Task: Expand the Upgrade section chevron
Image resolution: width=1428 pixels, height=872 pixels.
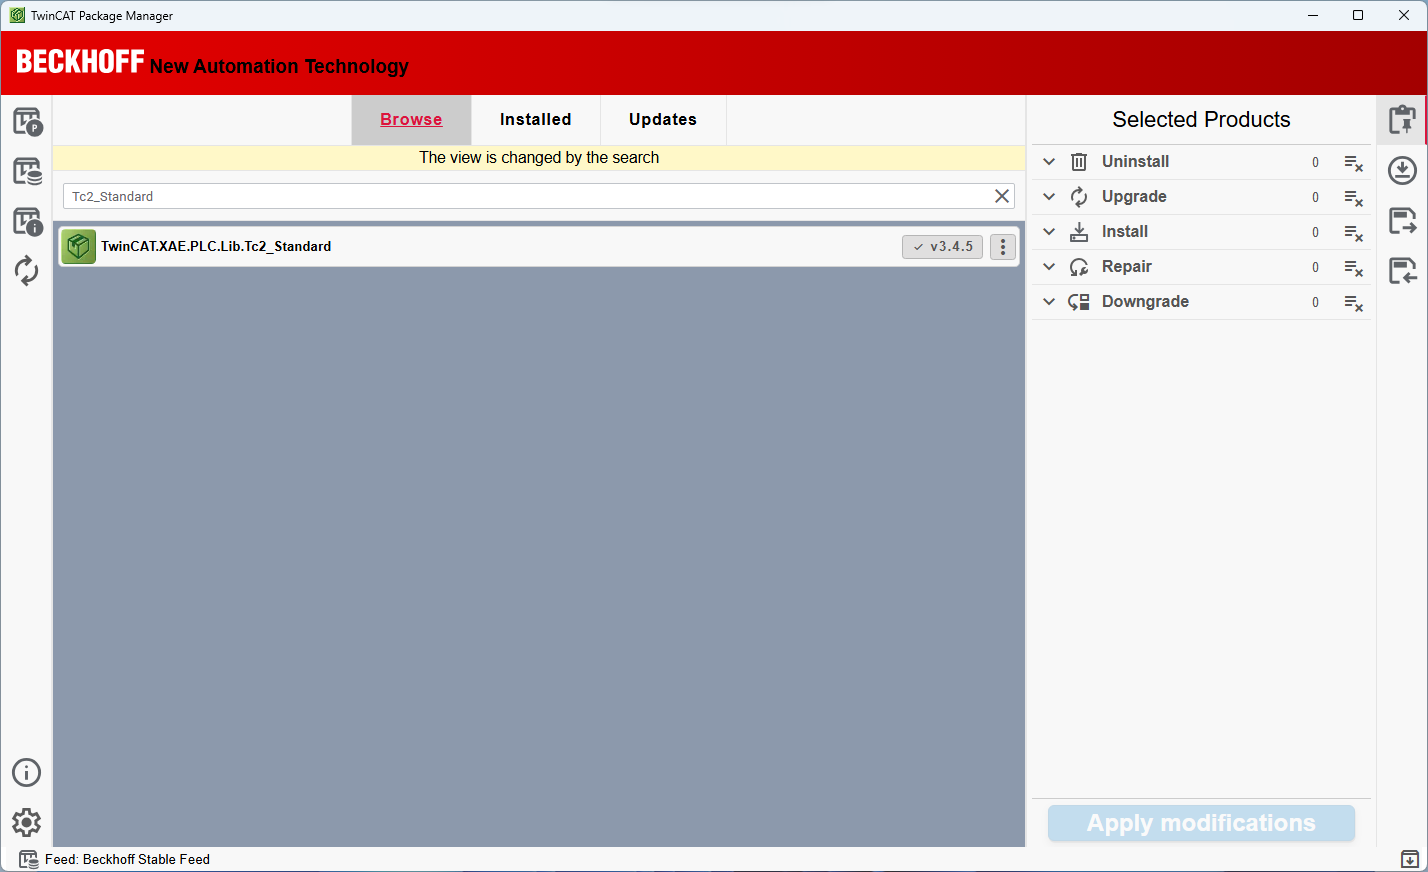Action: (1049, 197)
